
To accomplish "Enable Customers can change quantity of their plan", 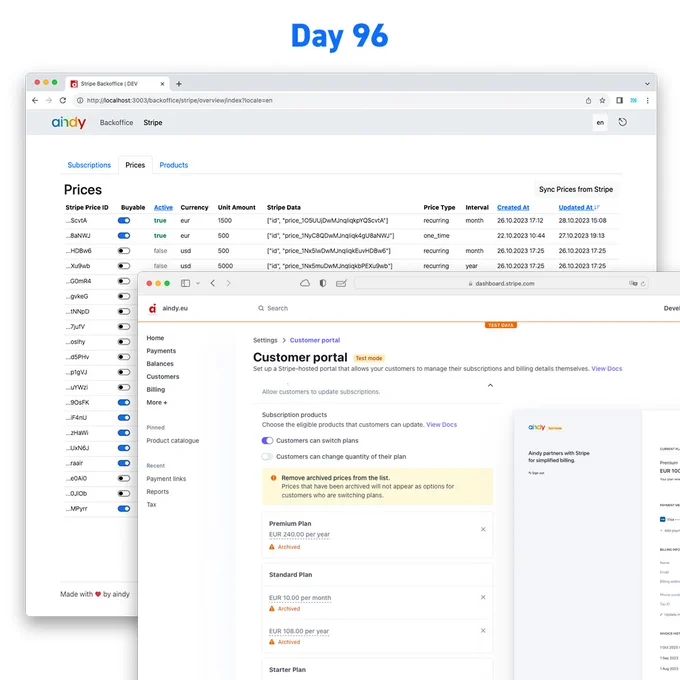I will click(267, 457).
